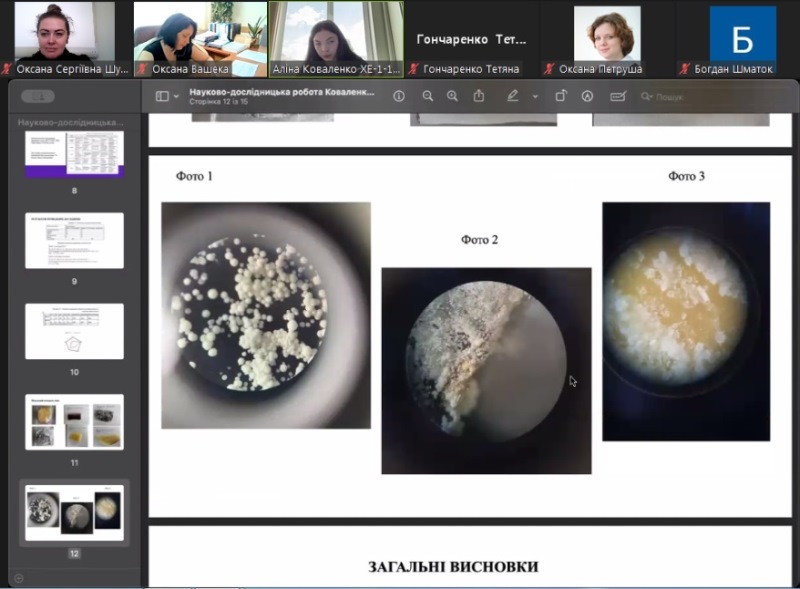This screenshot has width=800, height=589.
Task: Expand the sidebar view options chevron
Action: coord(177,97)
